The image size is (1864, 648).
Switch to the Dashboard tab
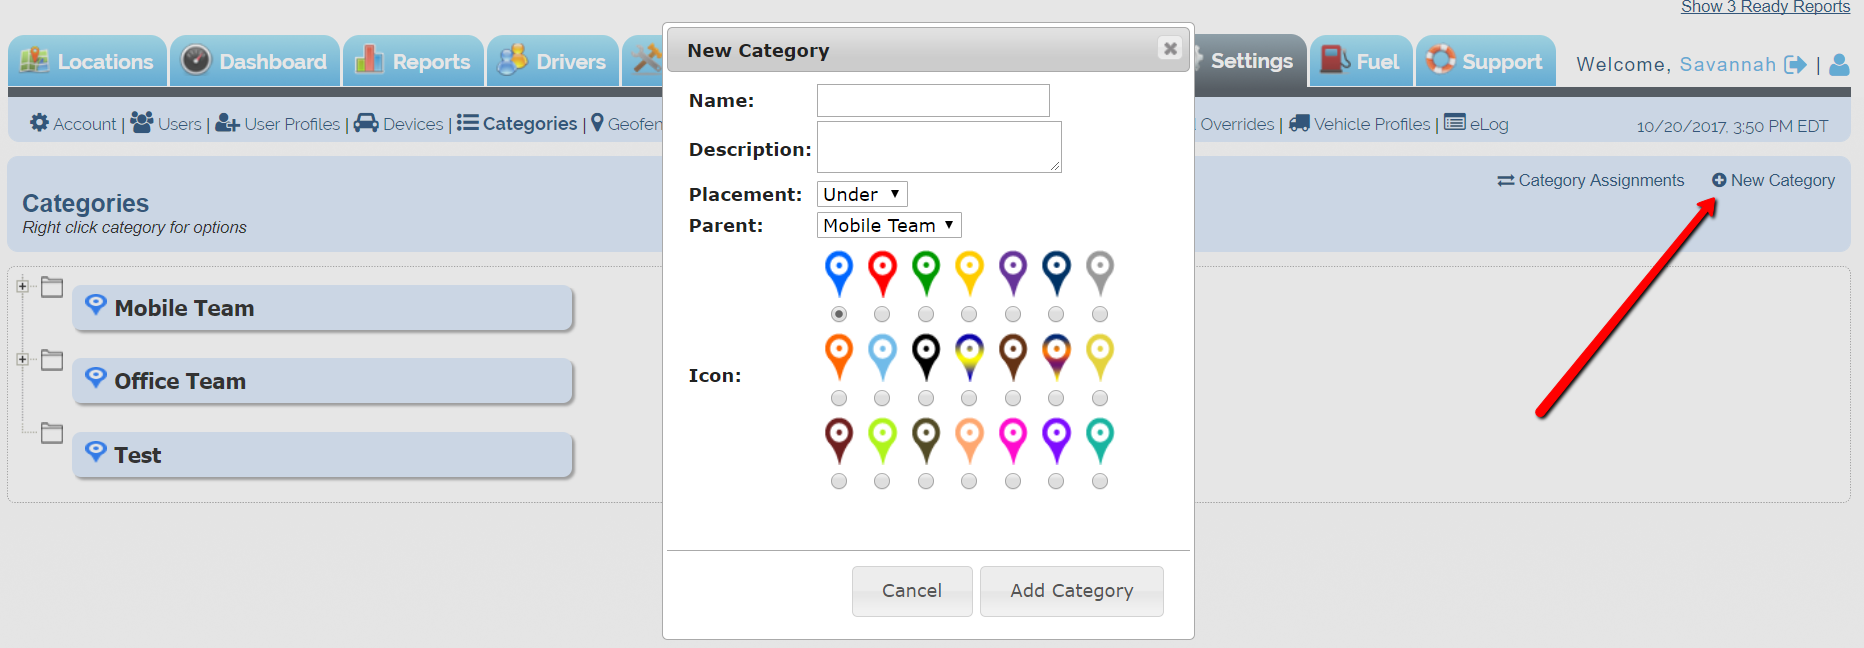[255, 61]
